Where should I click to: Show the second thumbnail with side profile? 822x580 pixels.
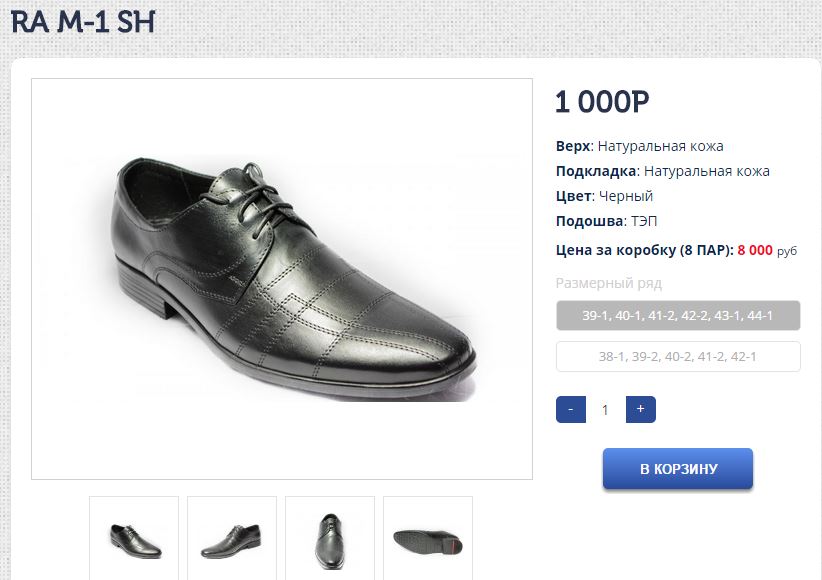pos(232,538)
